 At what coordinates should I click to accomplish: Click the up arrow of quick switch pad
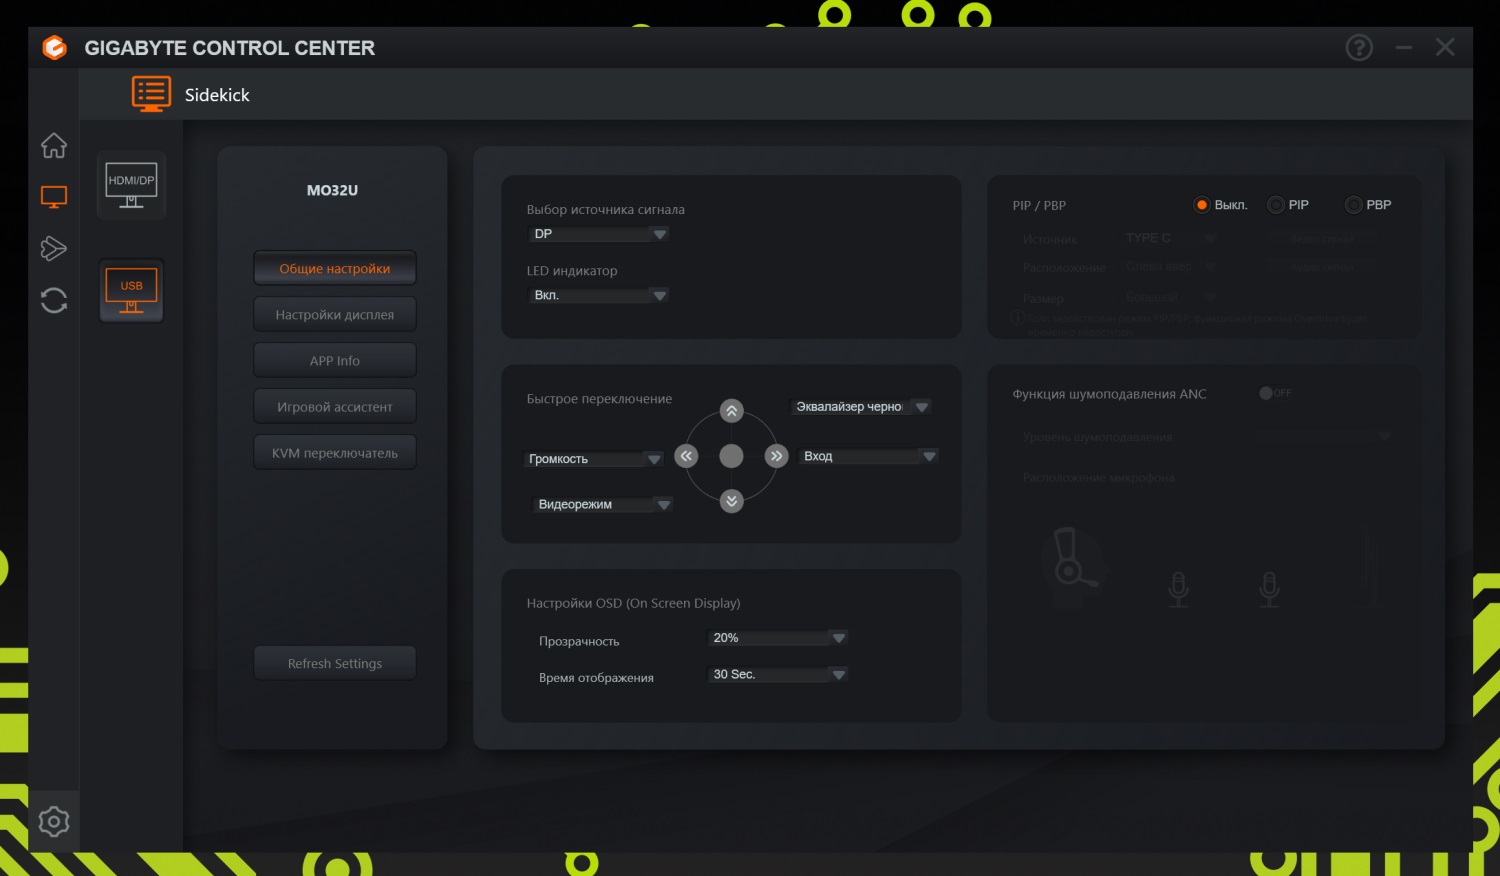732,411
